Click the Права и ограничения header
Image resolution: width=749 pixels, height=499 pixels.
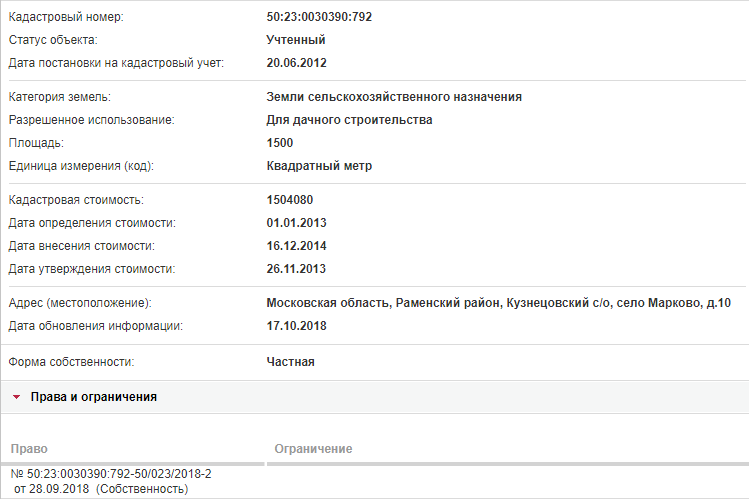click(94, 397)
